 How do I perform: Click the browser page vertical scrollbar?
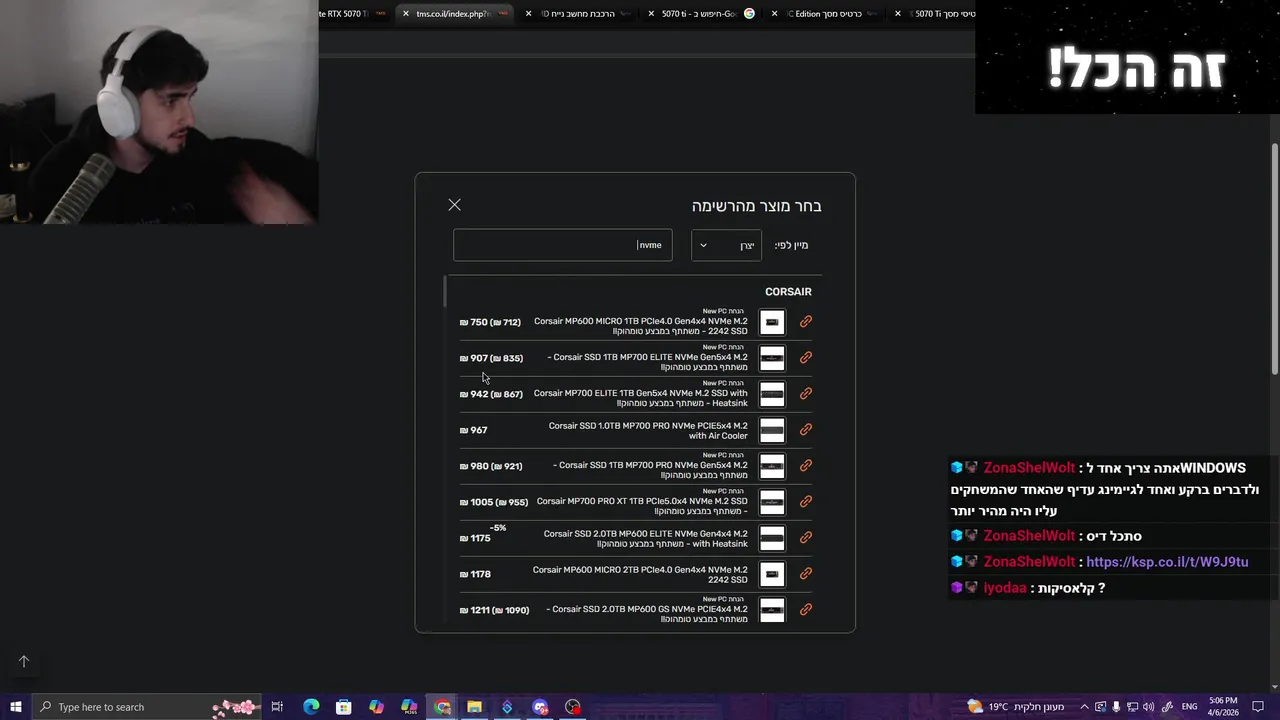pyautogui.click(x=1274, y=260)
